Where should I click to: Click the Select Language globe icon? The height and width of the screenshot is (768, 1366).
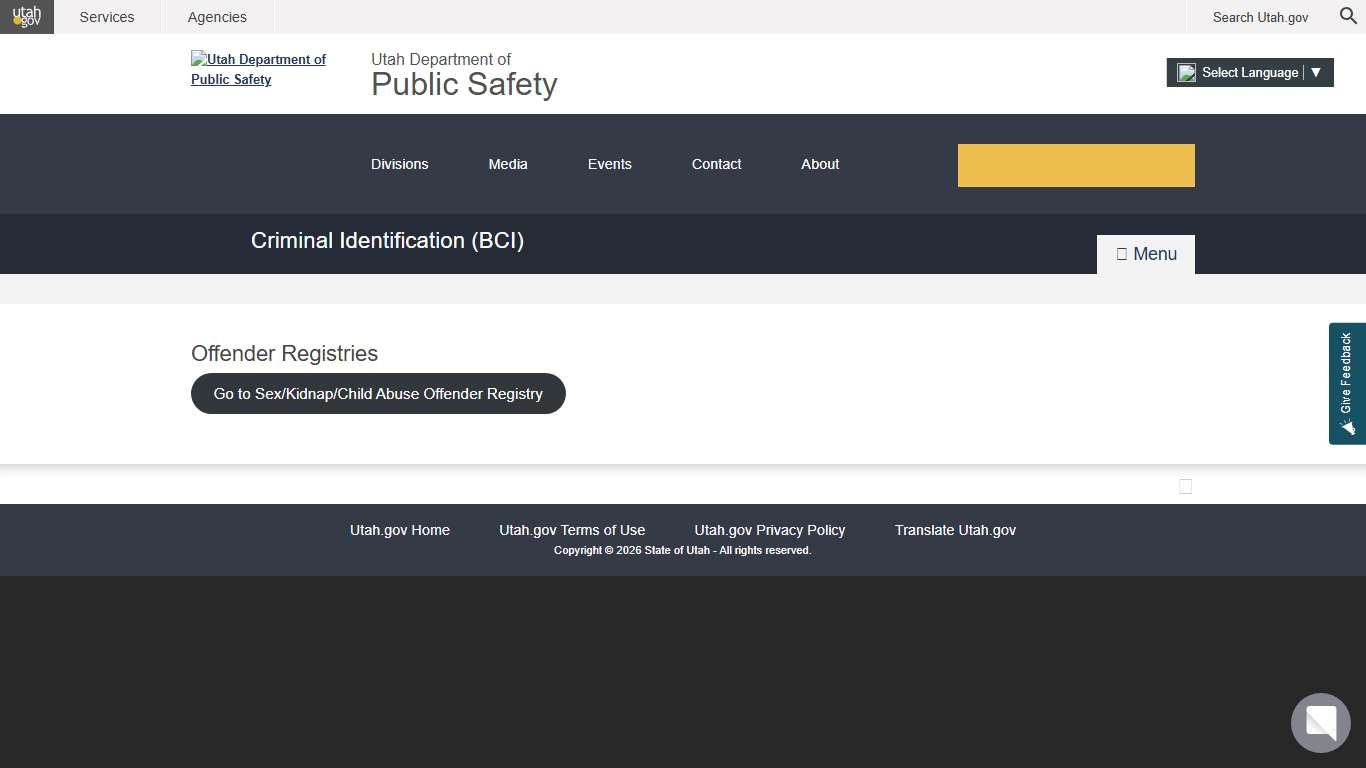point(1186,72)
